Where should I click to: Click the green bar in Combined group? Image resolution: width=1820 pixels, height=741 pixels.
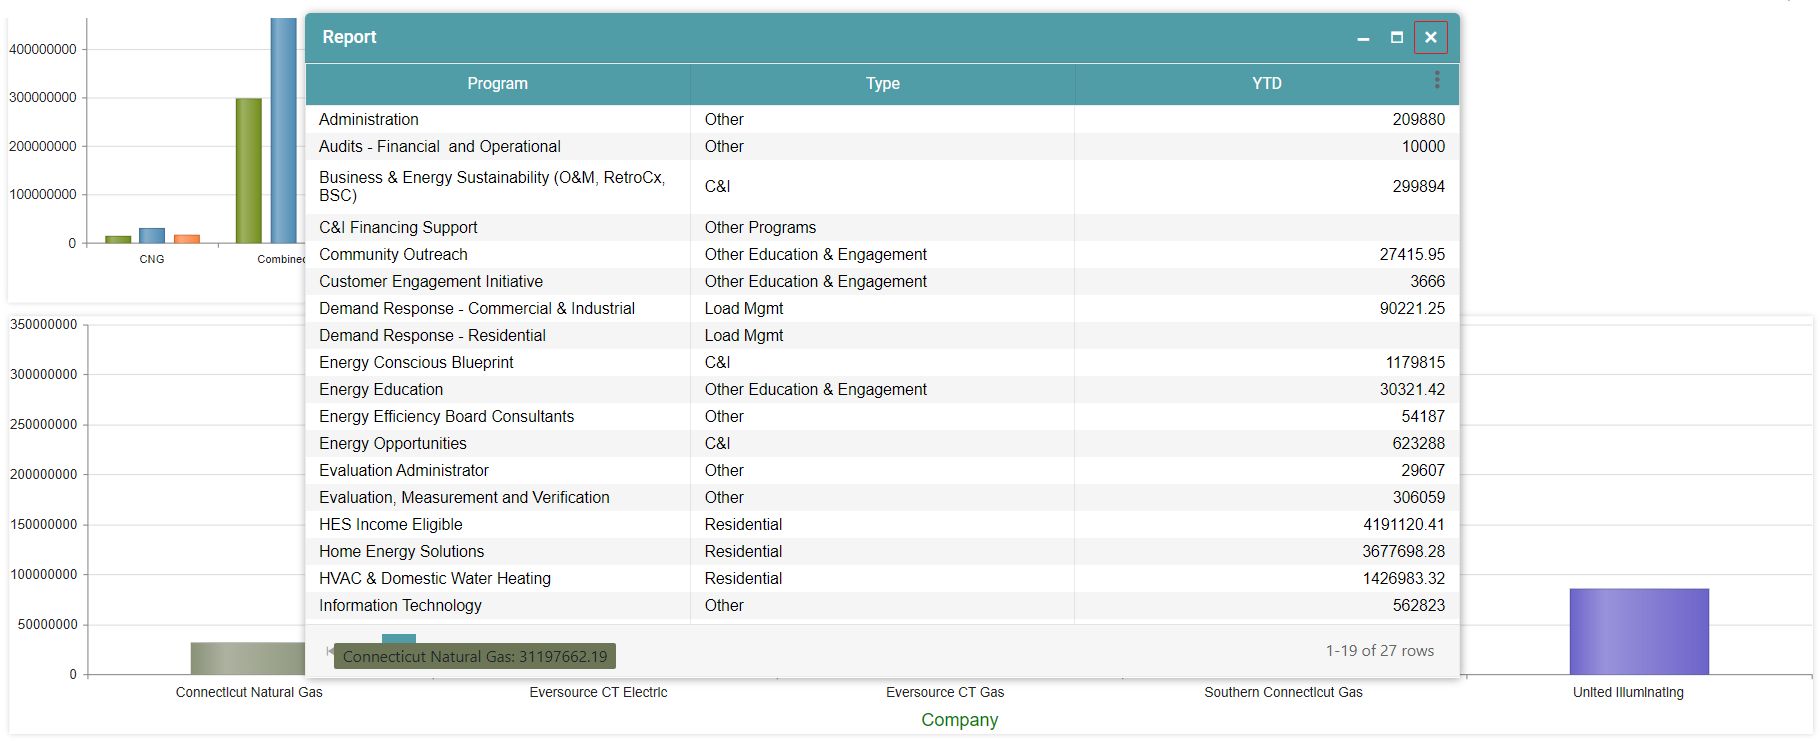pyautogui.click(x=249, y=170)
